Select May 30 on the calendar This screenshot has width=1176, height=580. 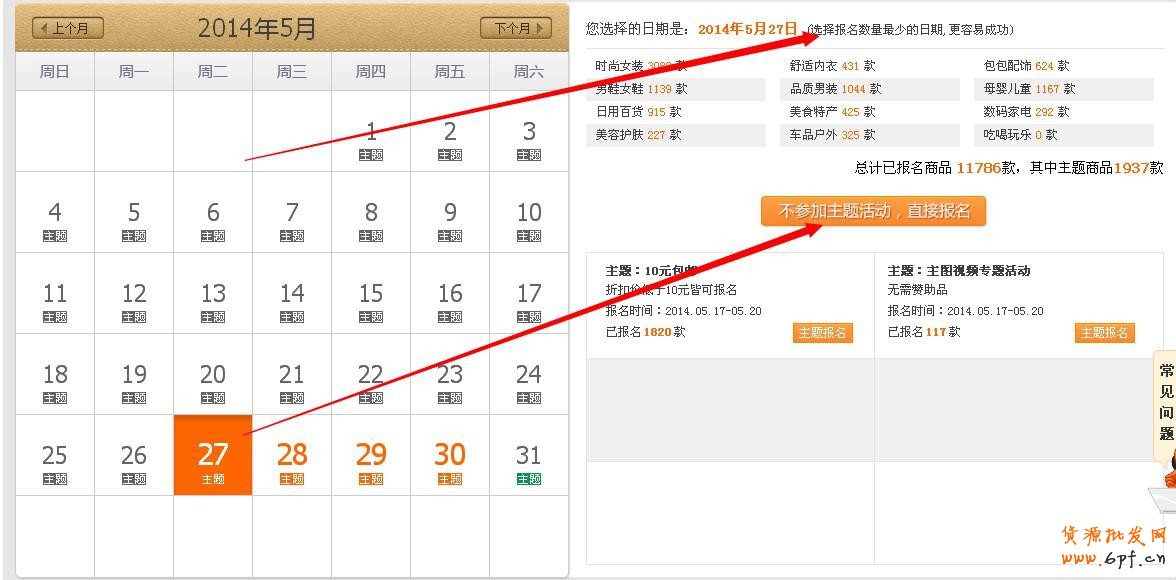click(450, 457)
